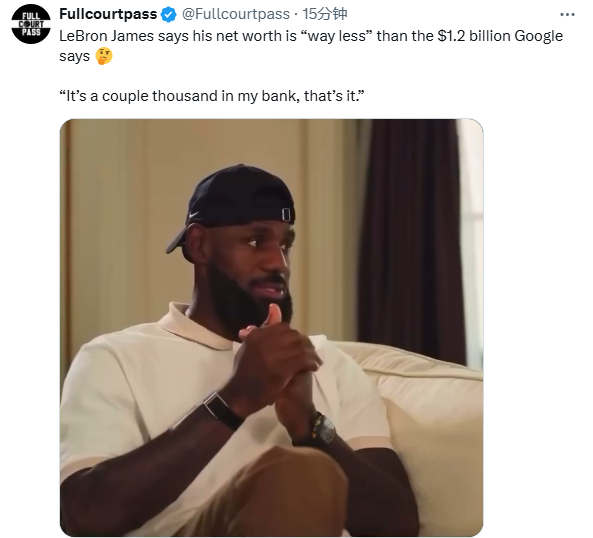Open the 15分钟 timestamp link
The width and height of the screenshot is (593, 538).
pyautogui.click(x=324, y=14)
